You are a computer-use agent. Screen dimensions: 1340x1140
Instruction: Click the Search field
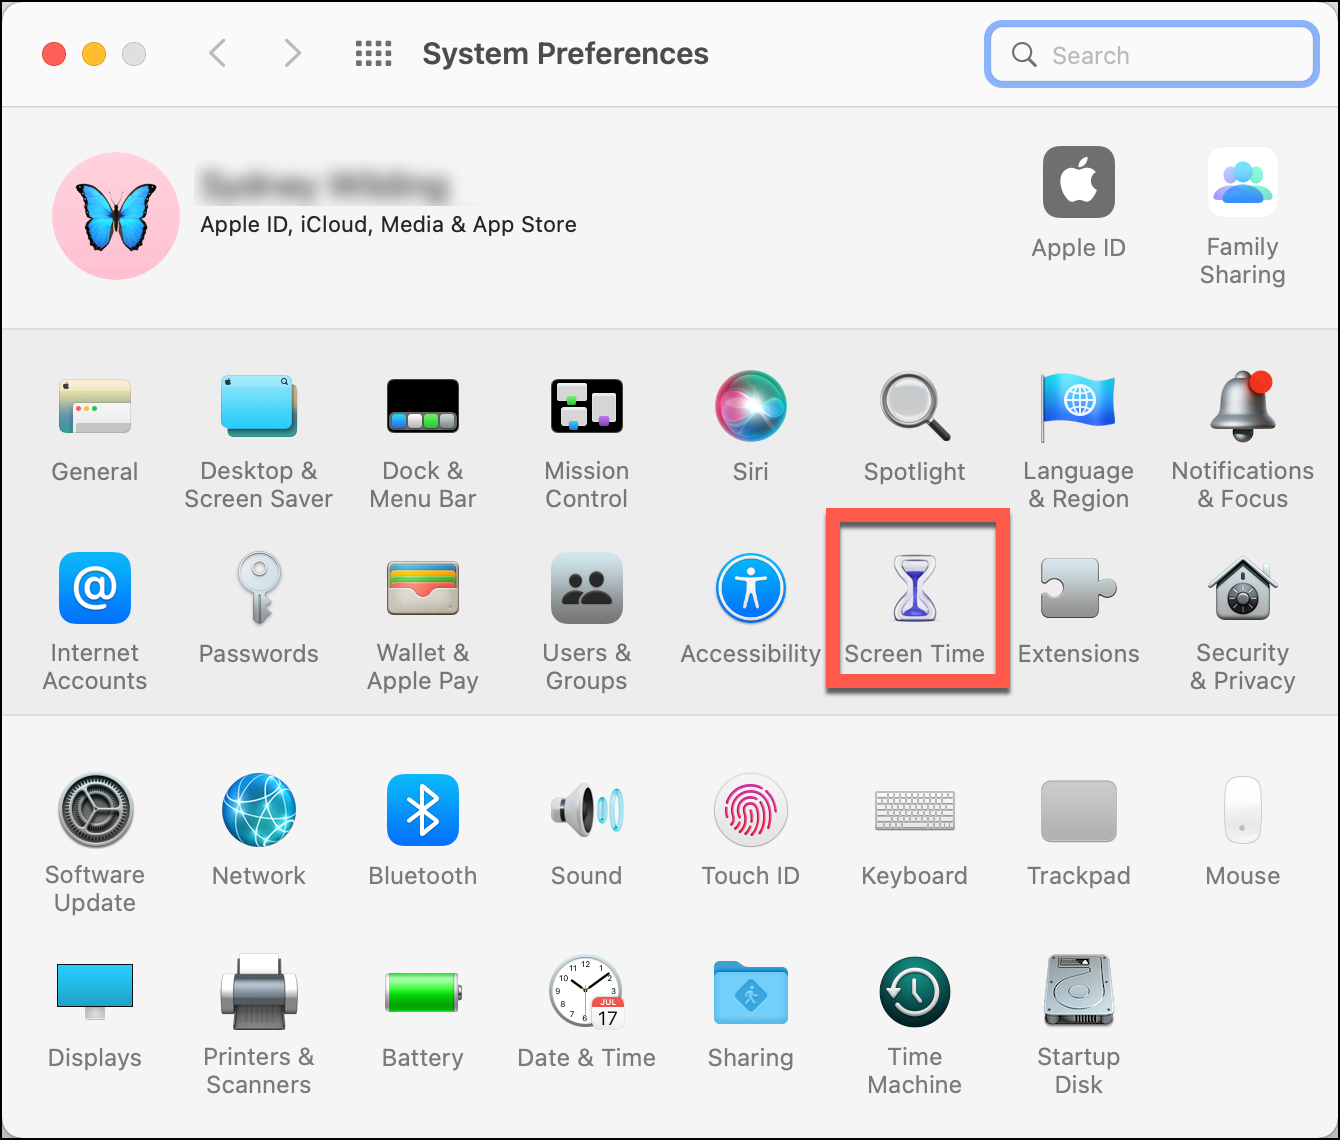[x=1152, y=54]
